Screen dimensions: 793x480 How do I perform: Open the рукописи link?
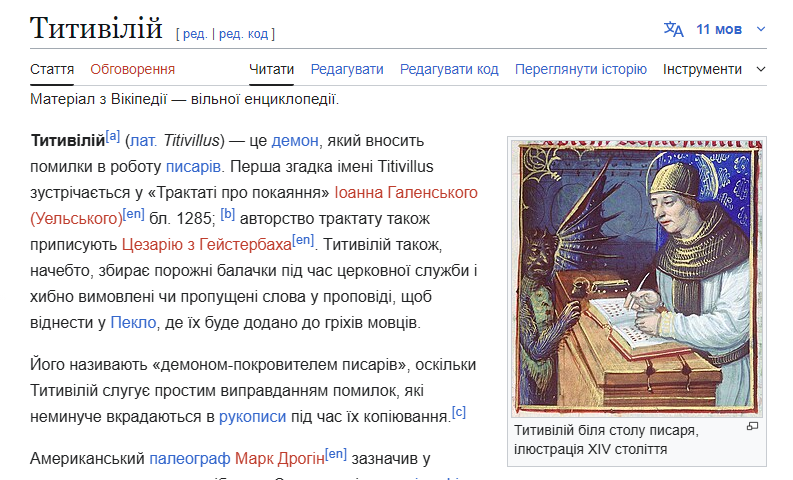pyautogui.click(x=252, y=417)
